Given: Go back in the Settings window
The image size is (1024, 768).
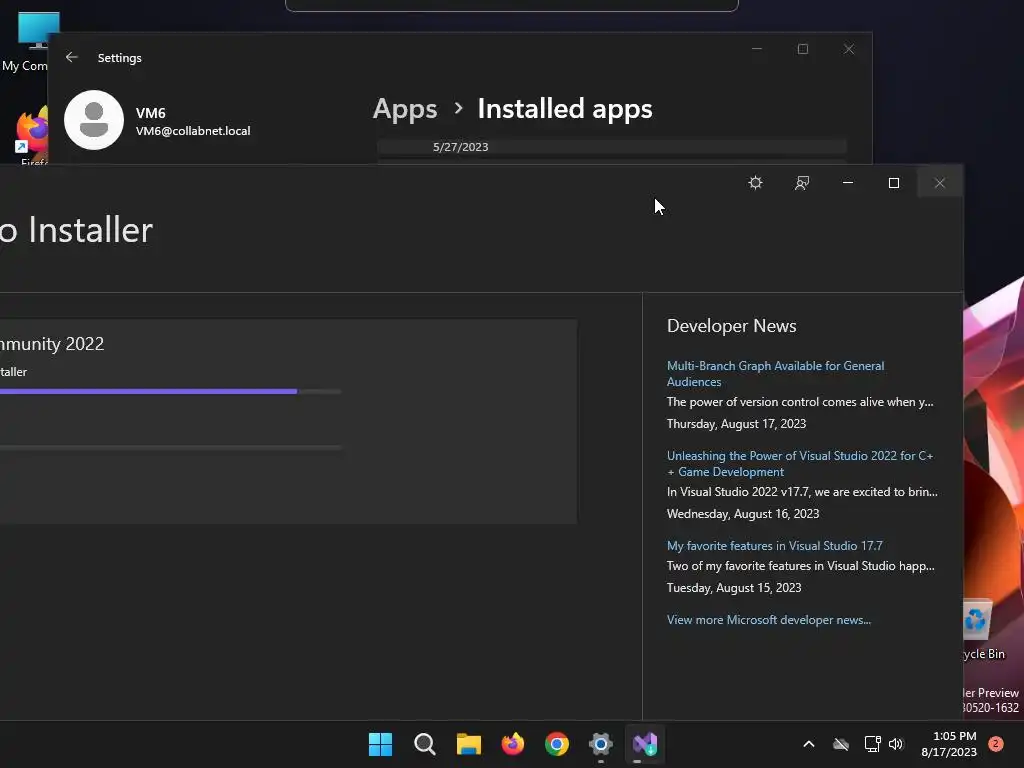Looking at the screenshot, I should (72, 57).
